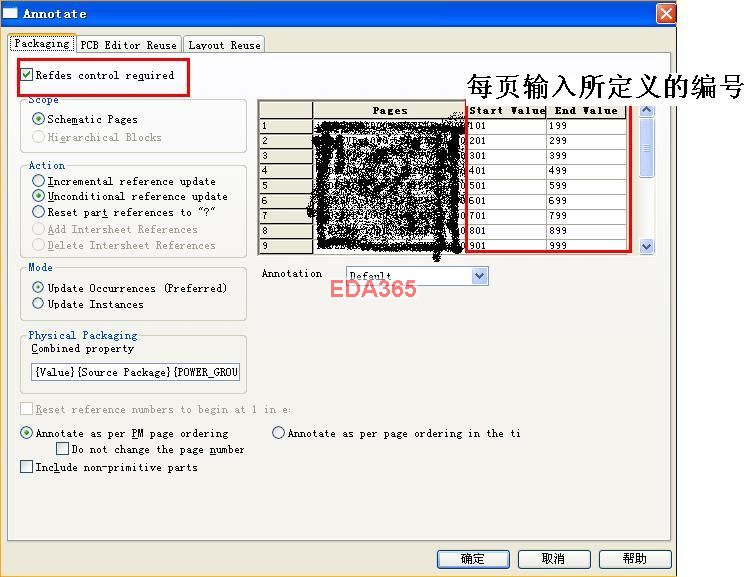Select Update Occurrences (Preferred) mode
Image resolution: width=748 pixels, height=577 pixels.
pyautogui.click(x=38, y=288)
